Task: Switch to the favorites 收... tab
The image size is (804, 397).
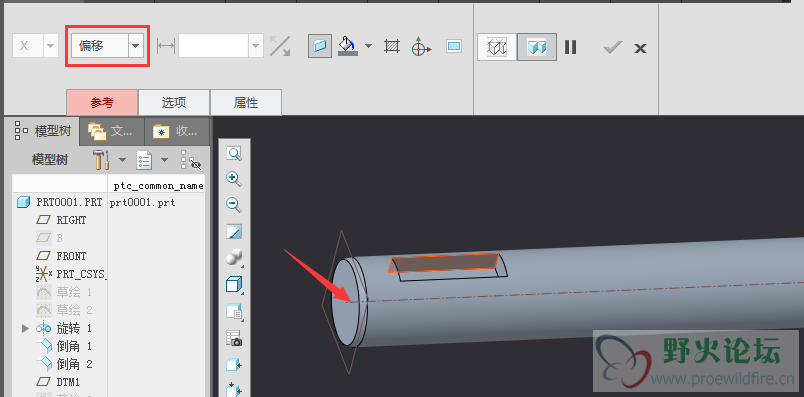Action: click(176, 131)
